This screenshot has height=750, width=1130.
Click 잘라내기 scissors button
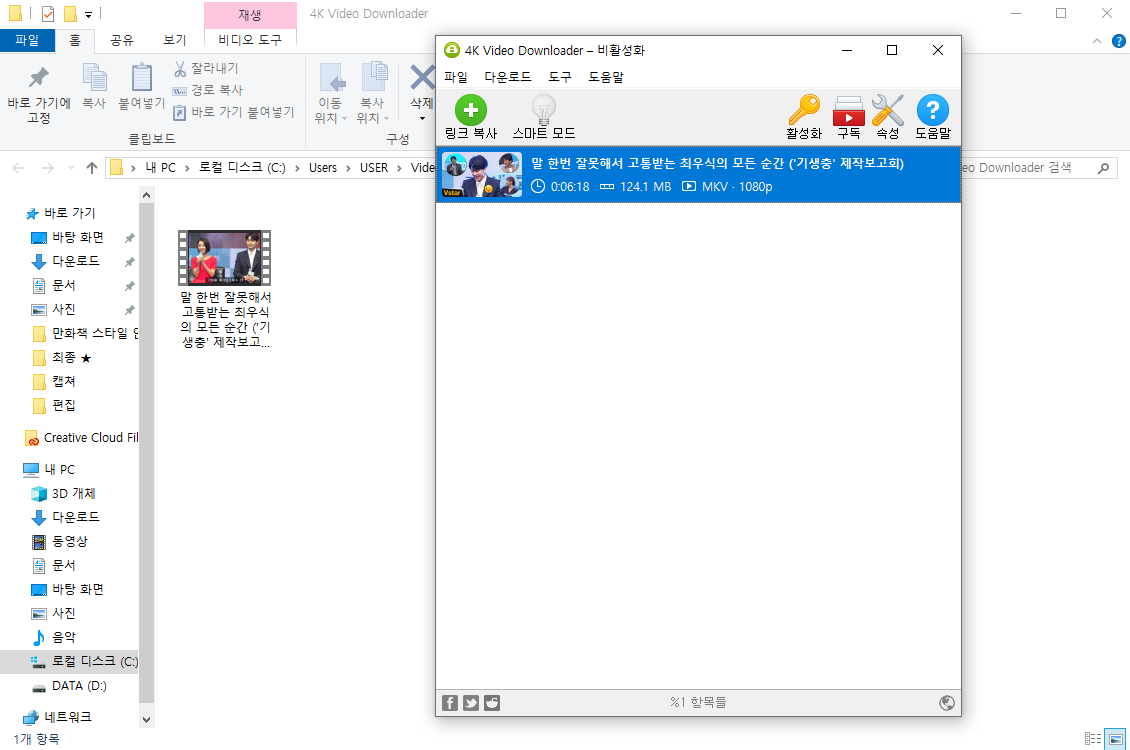(x=205, y=68)
